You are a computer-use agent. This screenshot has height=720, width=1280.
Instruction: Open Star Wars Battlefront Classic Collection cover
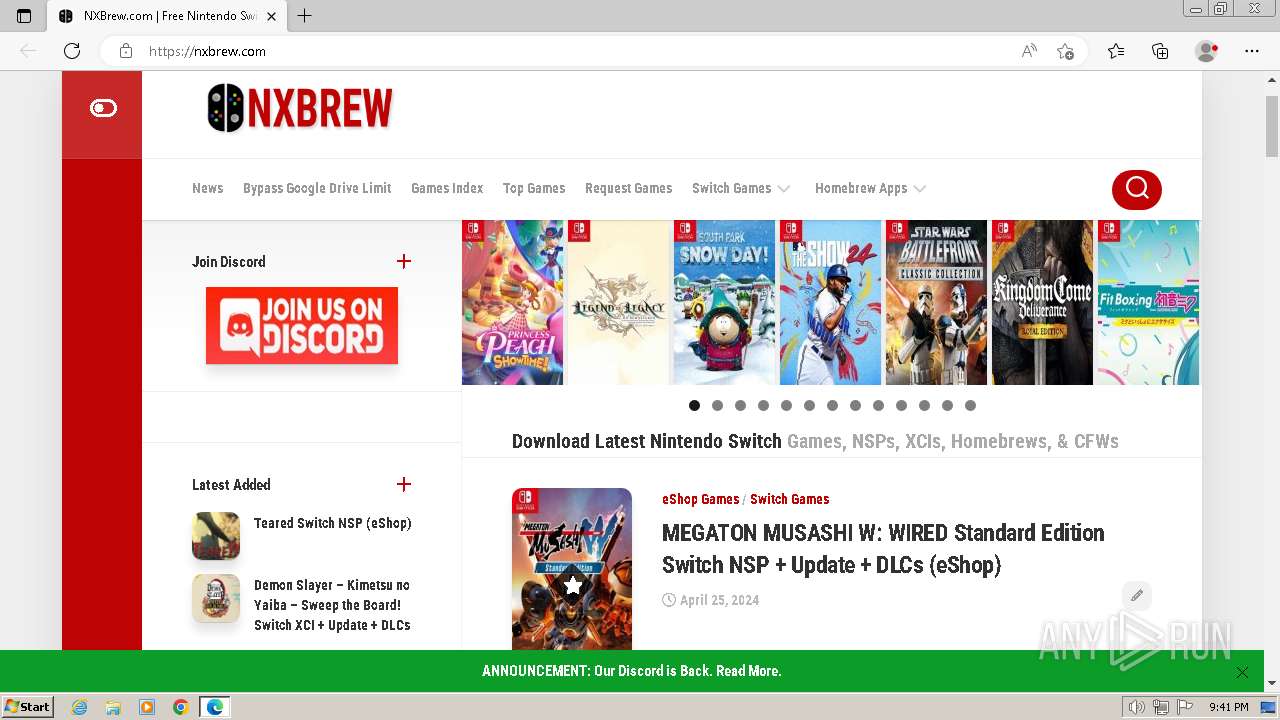(x=937, y=303)
